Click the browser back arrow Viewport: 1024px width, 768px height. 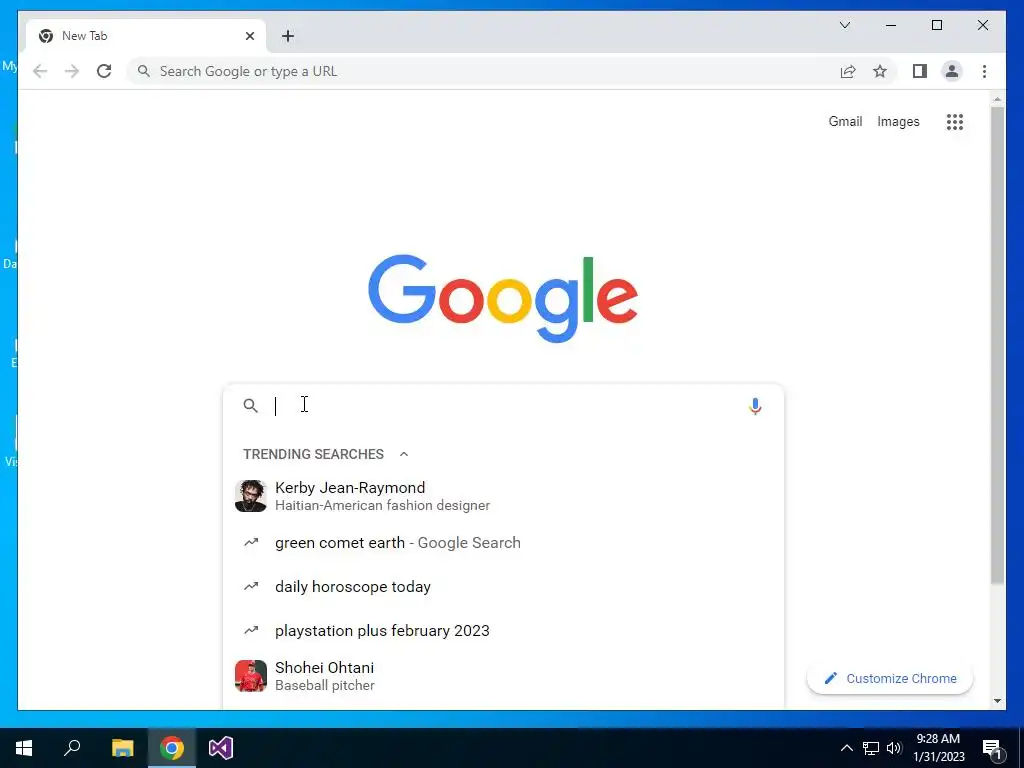click(x=40, y=71)
